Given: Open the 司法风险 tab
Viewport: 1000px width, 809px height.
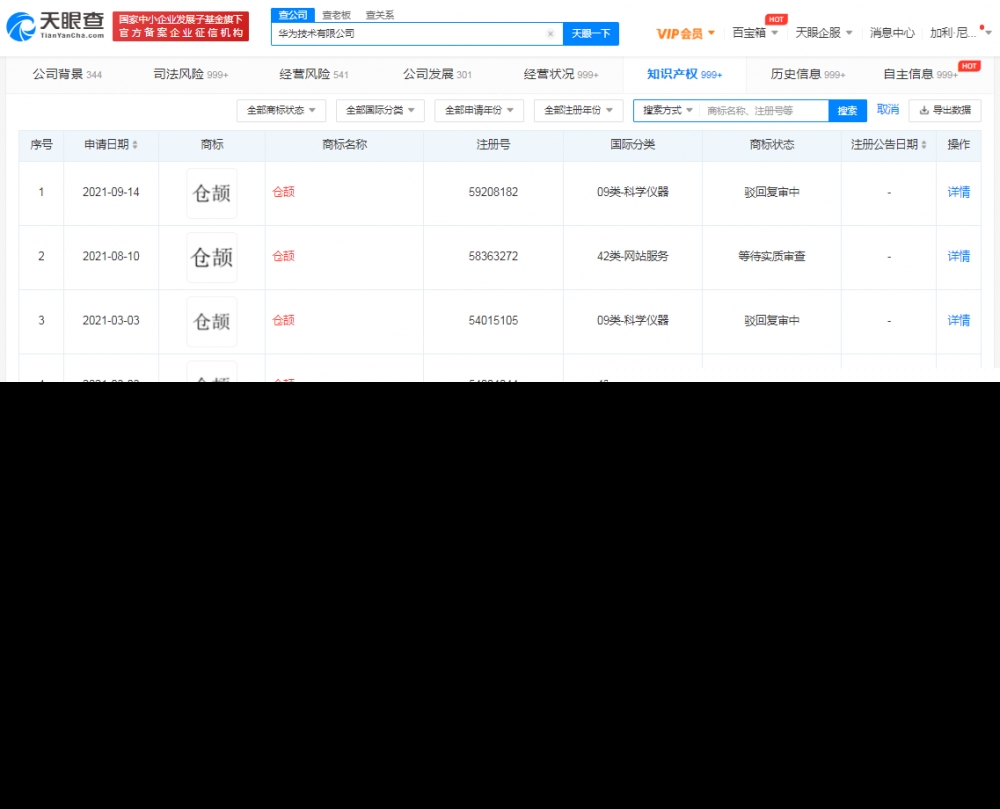Looking at the screenshot, I should tap(190, 74).
